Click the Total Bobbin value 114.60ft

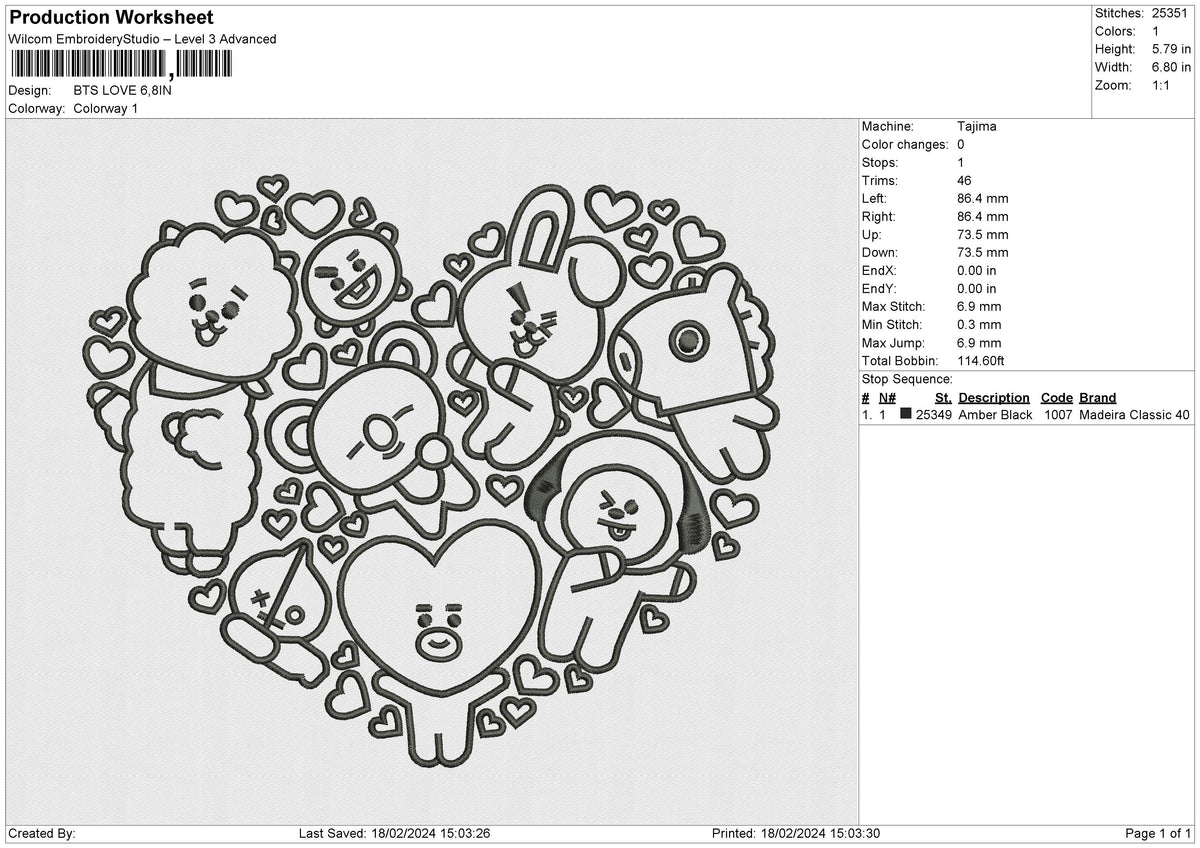[981, 360]
